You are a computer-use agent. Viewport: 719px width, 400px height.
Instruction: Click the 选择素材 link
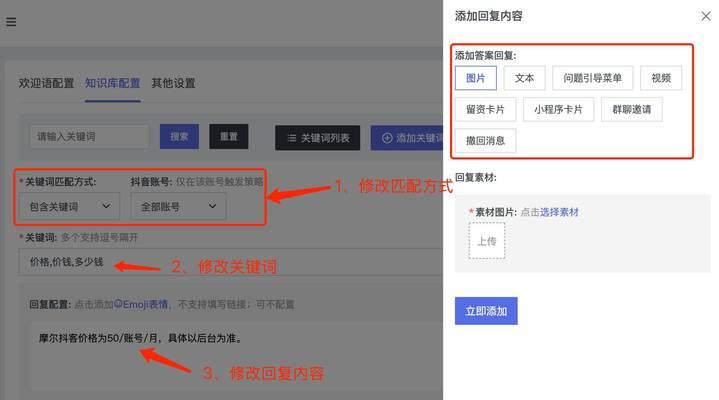[559, 212]
